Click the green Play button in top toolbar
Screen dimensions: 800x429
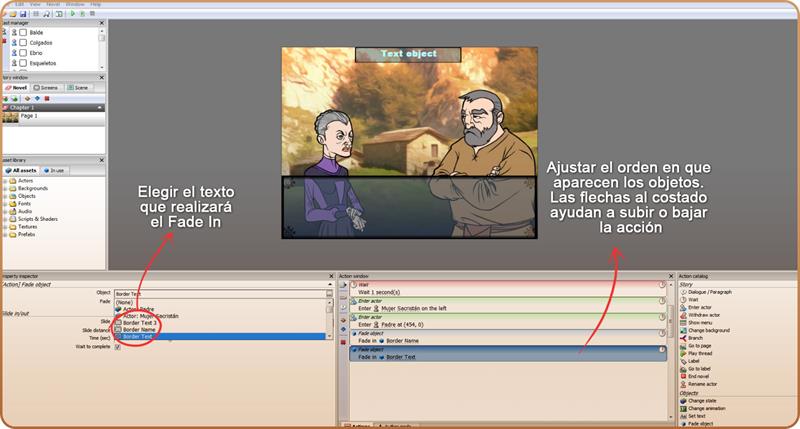pos(72,14)
